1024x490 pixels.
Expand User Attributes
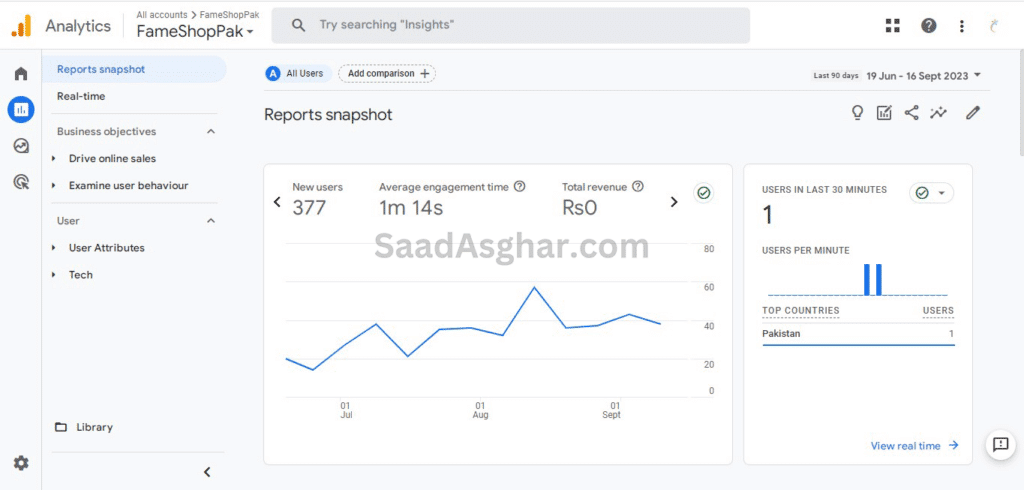pos(54,248)
